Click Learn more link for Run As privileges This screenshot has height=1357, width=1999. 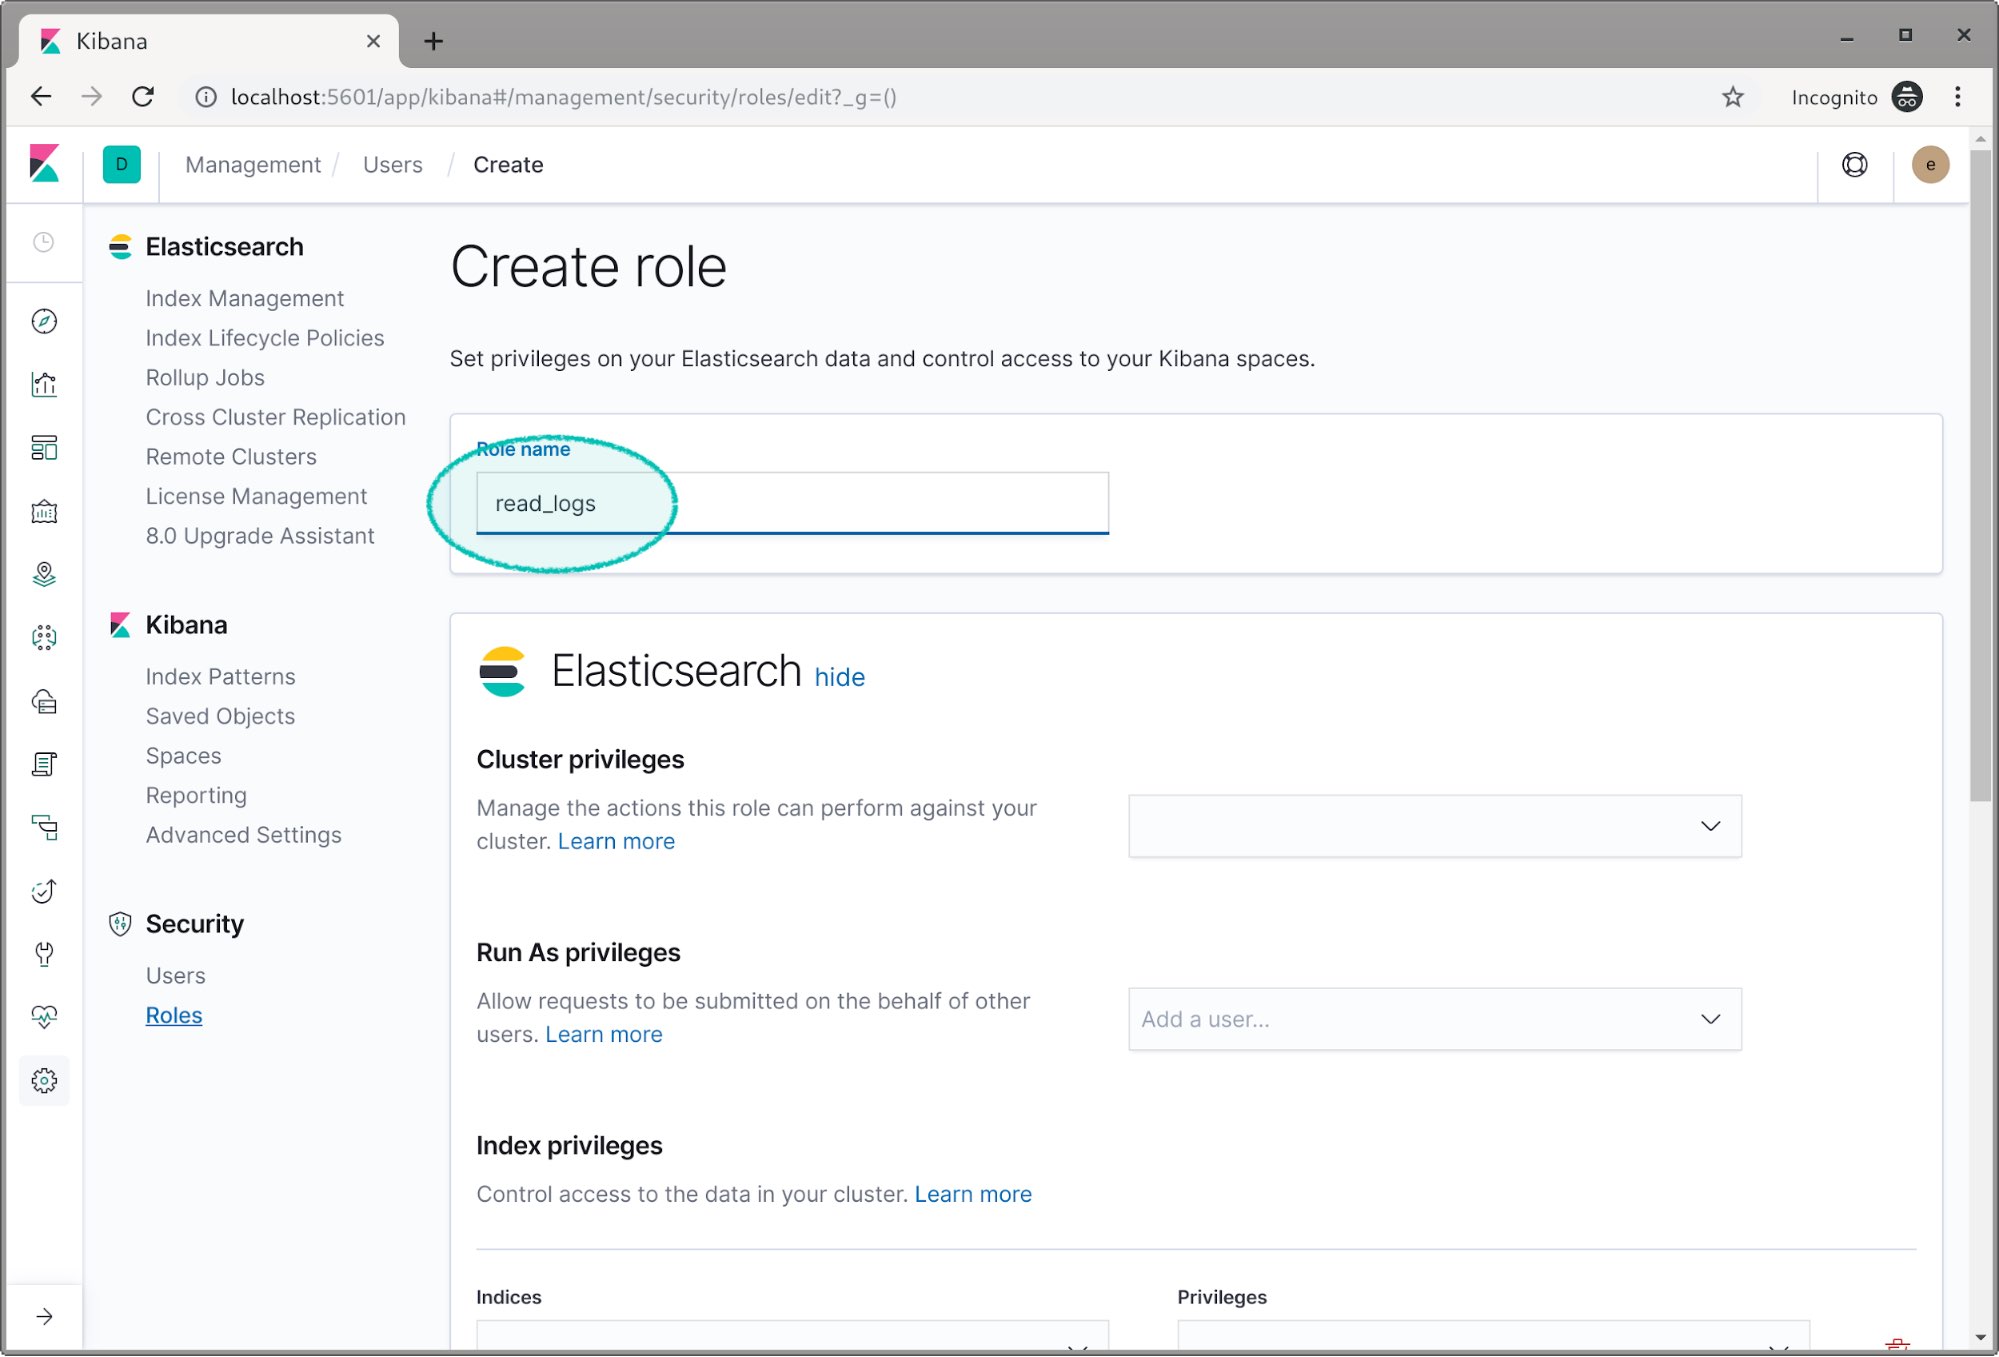click(603, 1034)
